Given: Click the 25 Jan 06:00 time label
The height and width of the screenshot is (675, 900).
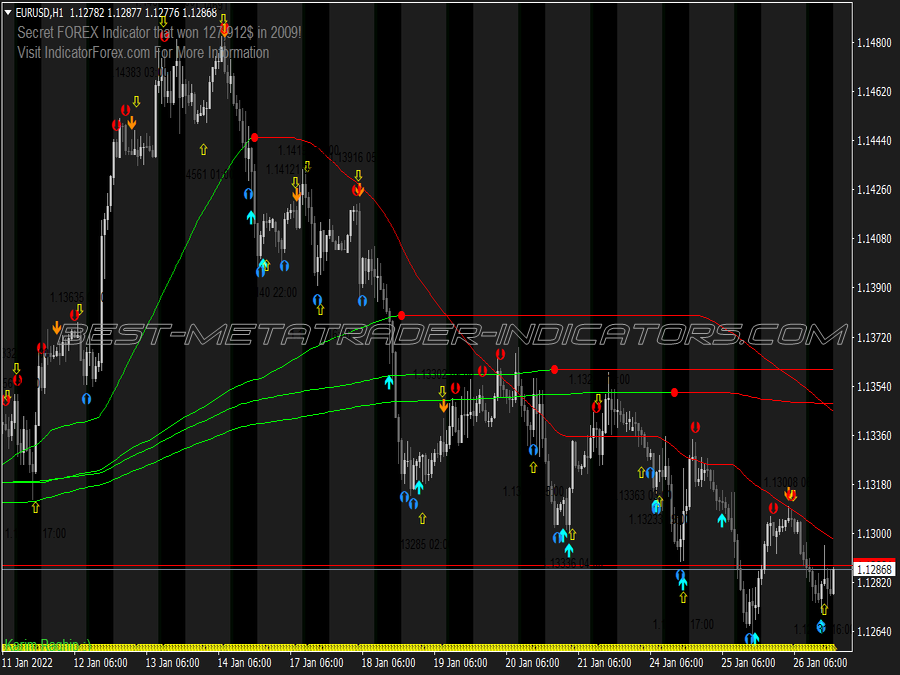Looking at the screenshot, I should [x=748, y=663].
